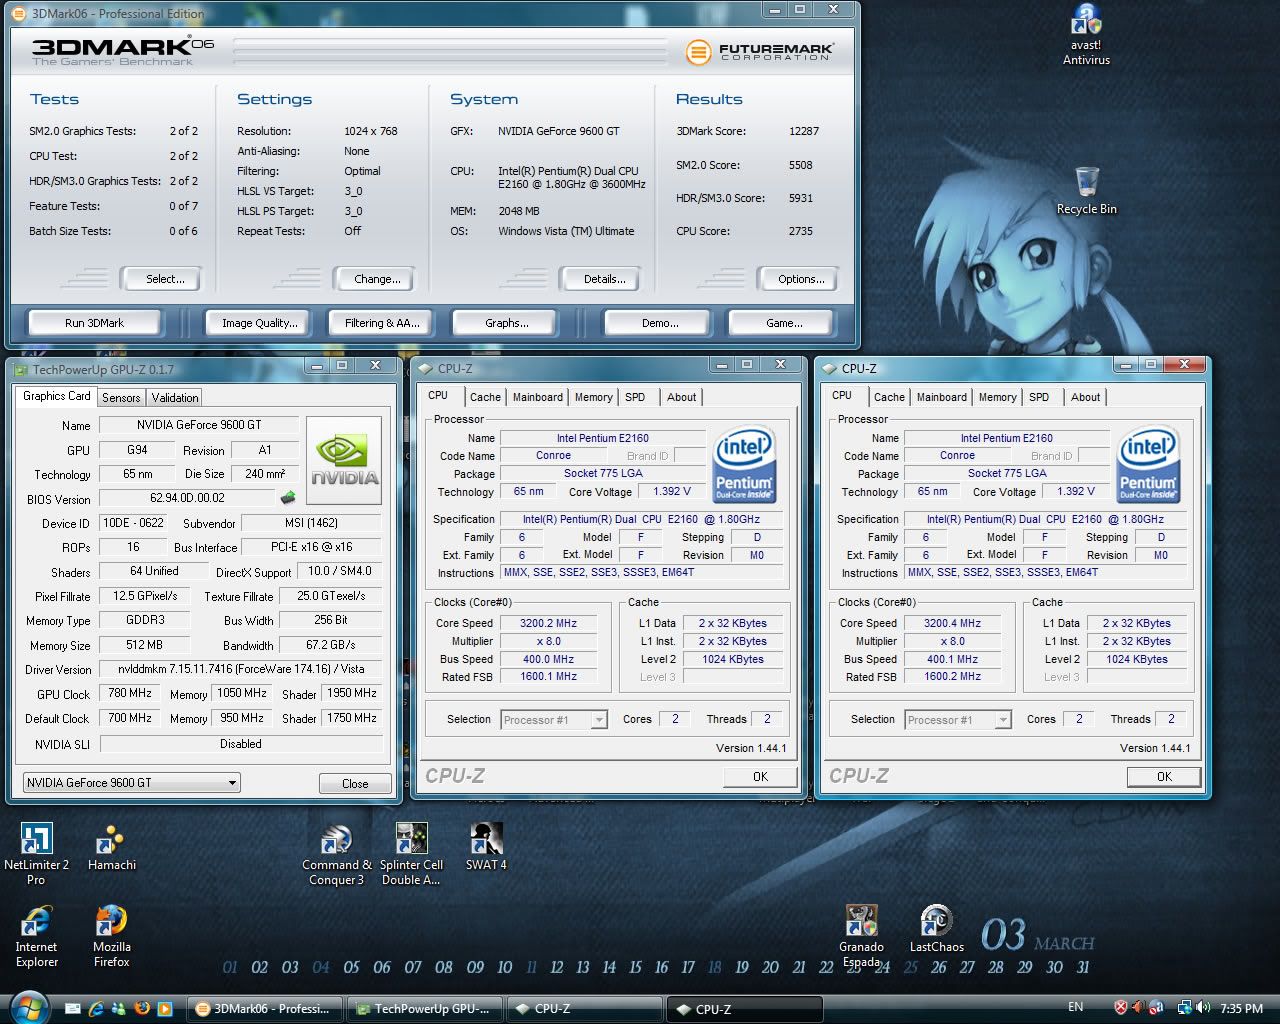Open the SWAT 4 desktop shortcut
This screenshot has width=1280, height=1024.
click(486, 840)
